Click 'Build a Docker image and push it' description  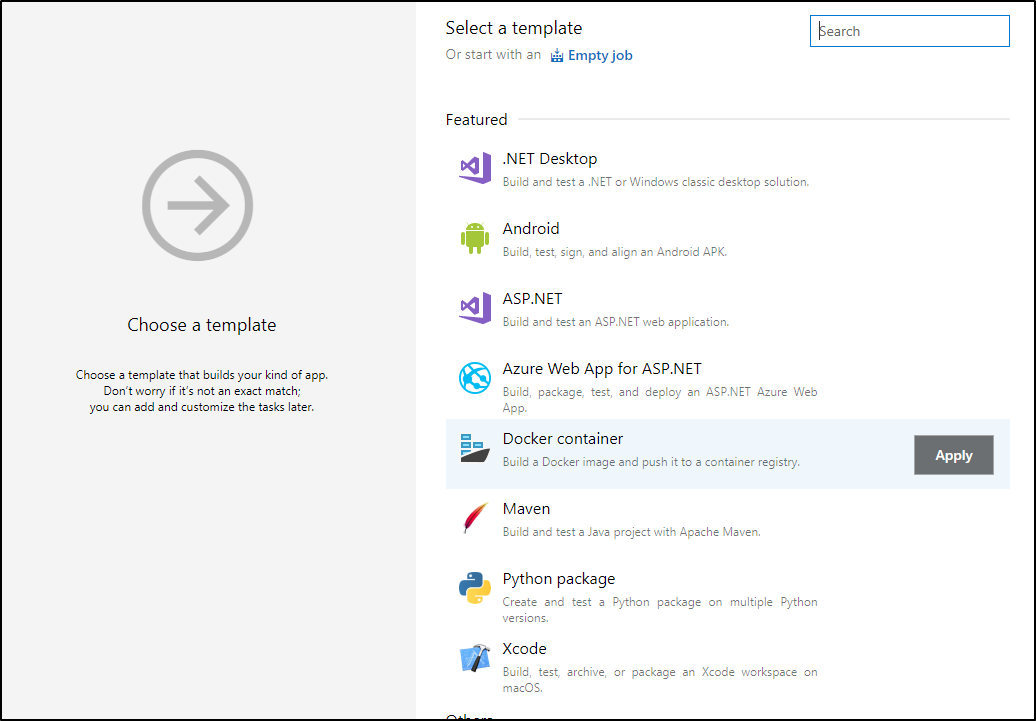click(651, 462)
